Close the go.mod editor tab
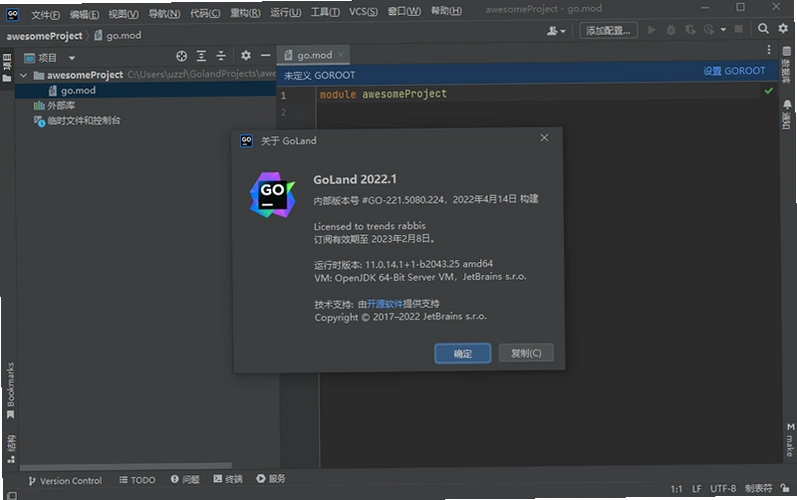The image size is (797, 500). (x=341, y=54)
